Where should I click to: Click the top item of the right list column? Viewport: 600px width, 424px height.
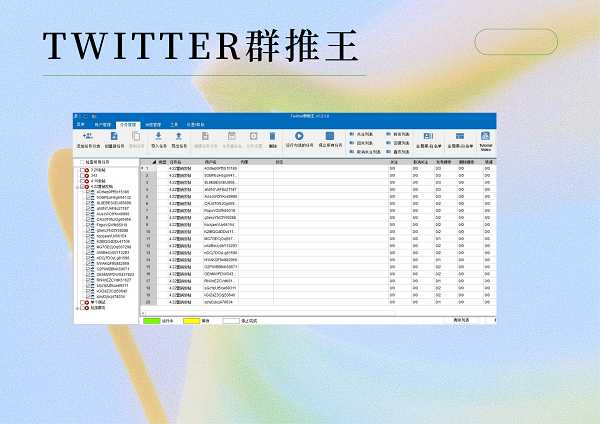click(x=398, y=134)
